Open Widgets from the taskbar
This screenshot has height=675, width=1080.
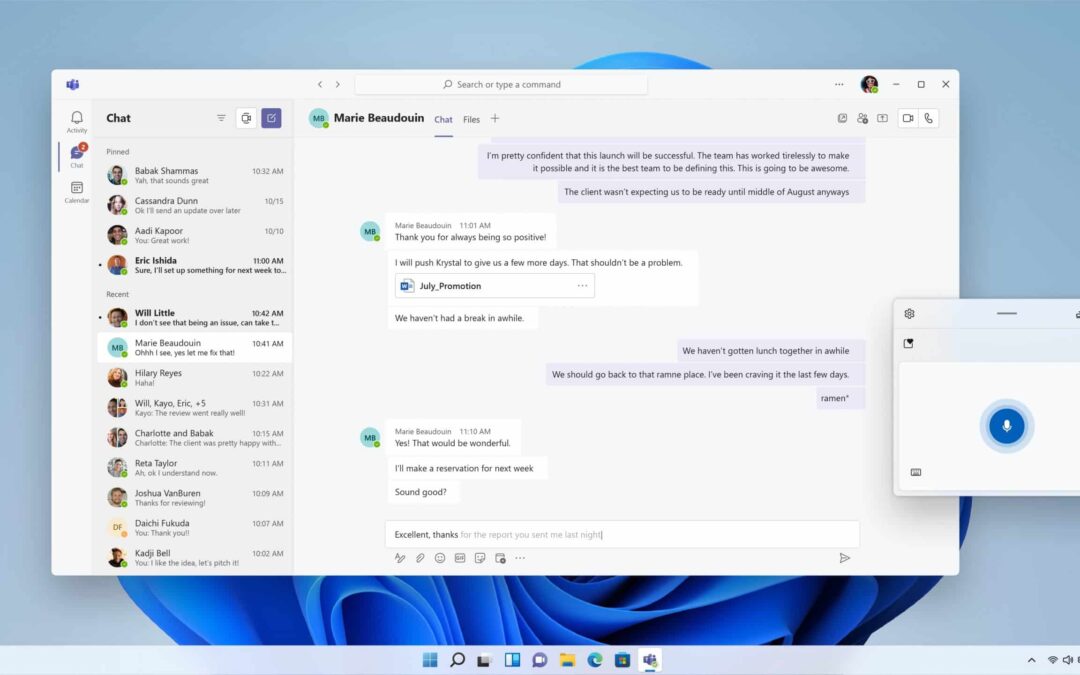pyautogui.click(x=512, y=660)
